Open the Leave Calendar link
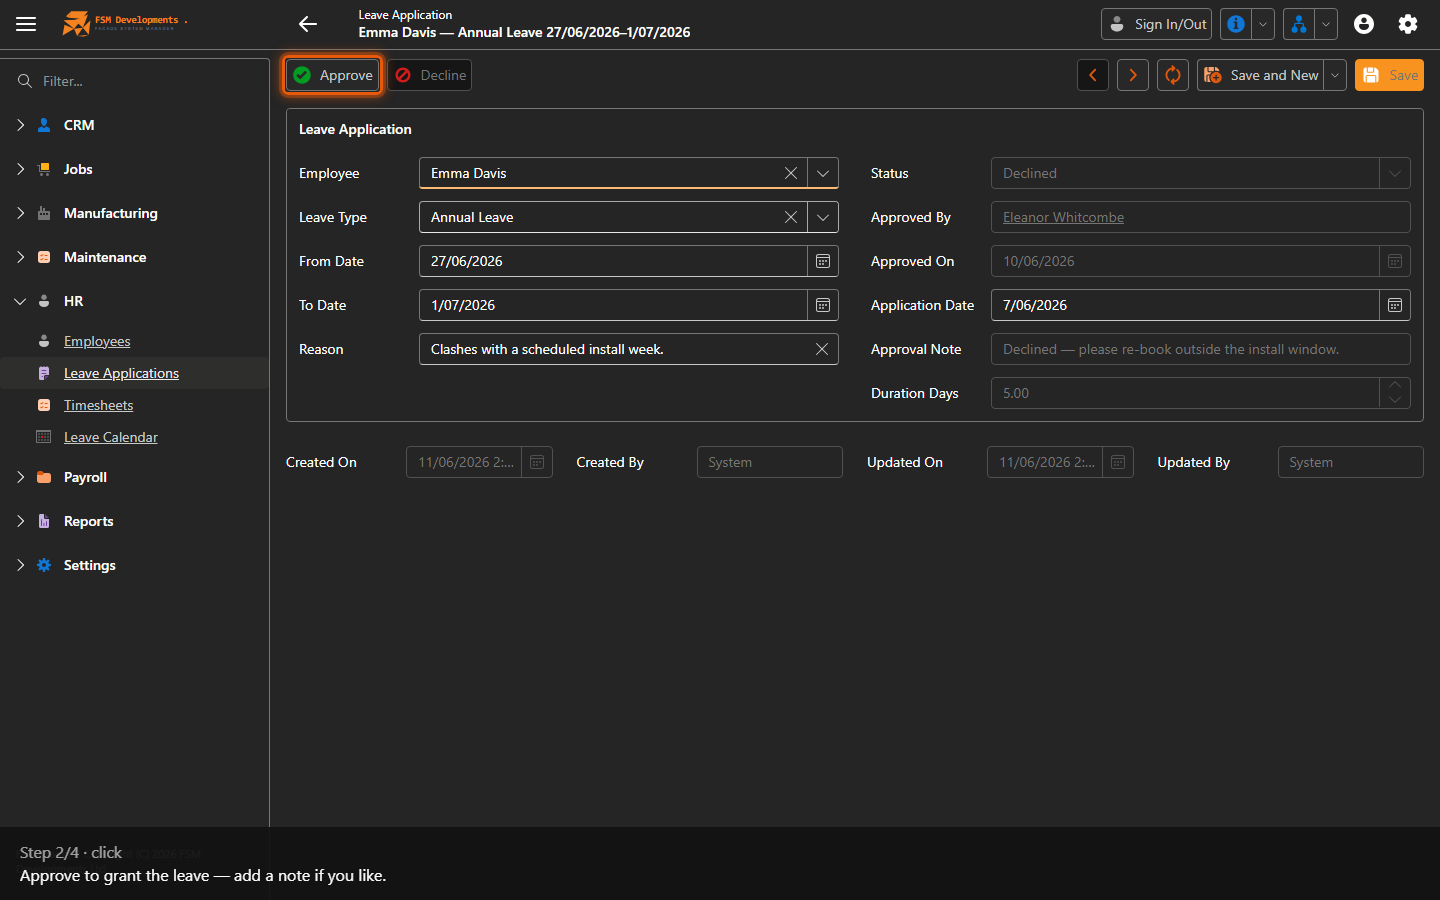Image resolution: width=1440 pixels, height=900 pixels. (111, 437)
